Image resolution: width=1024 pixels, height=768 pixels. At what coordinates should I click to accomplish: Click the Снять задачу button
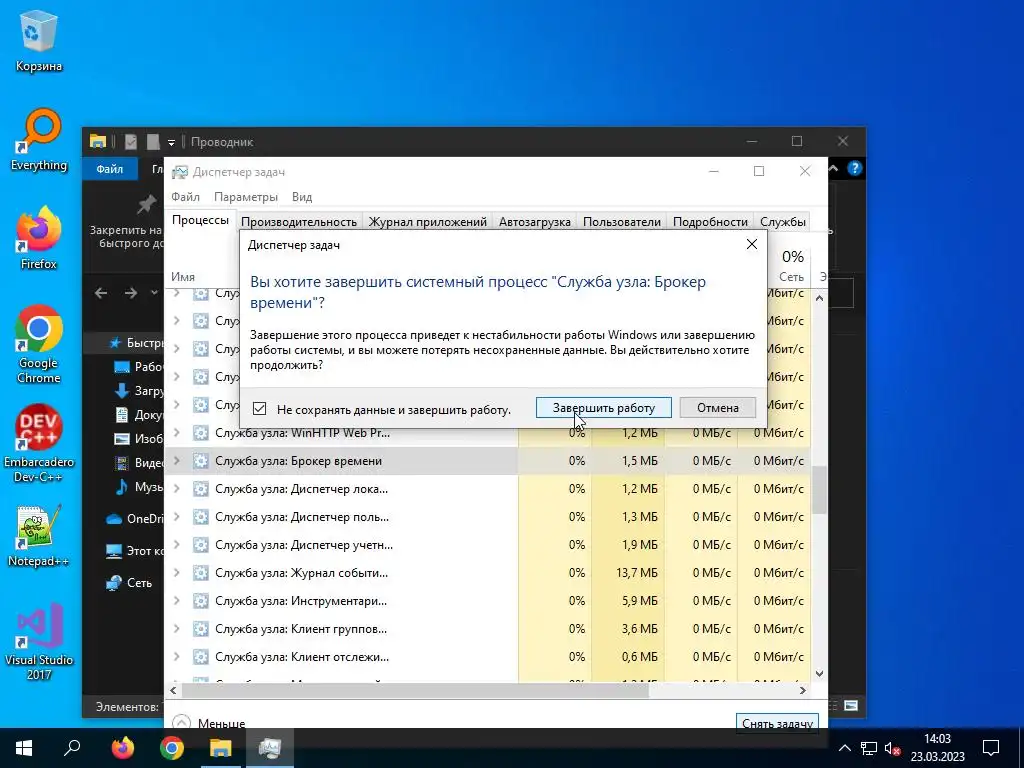pos(777,723)
